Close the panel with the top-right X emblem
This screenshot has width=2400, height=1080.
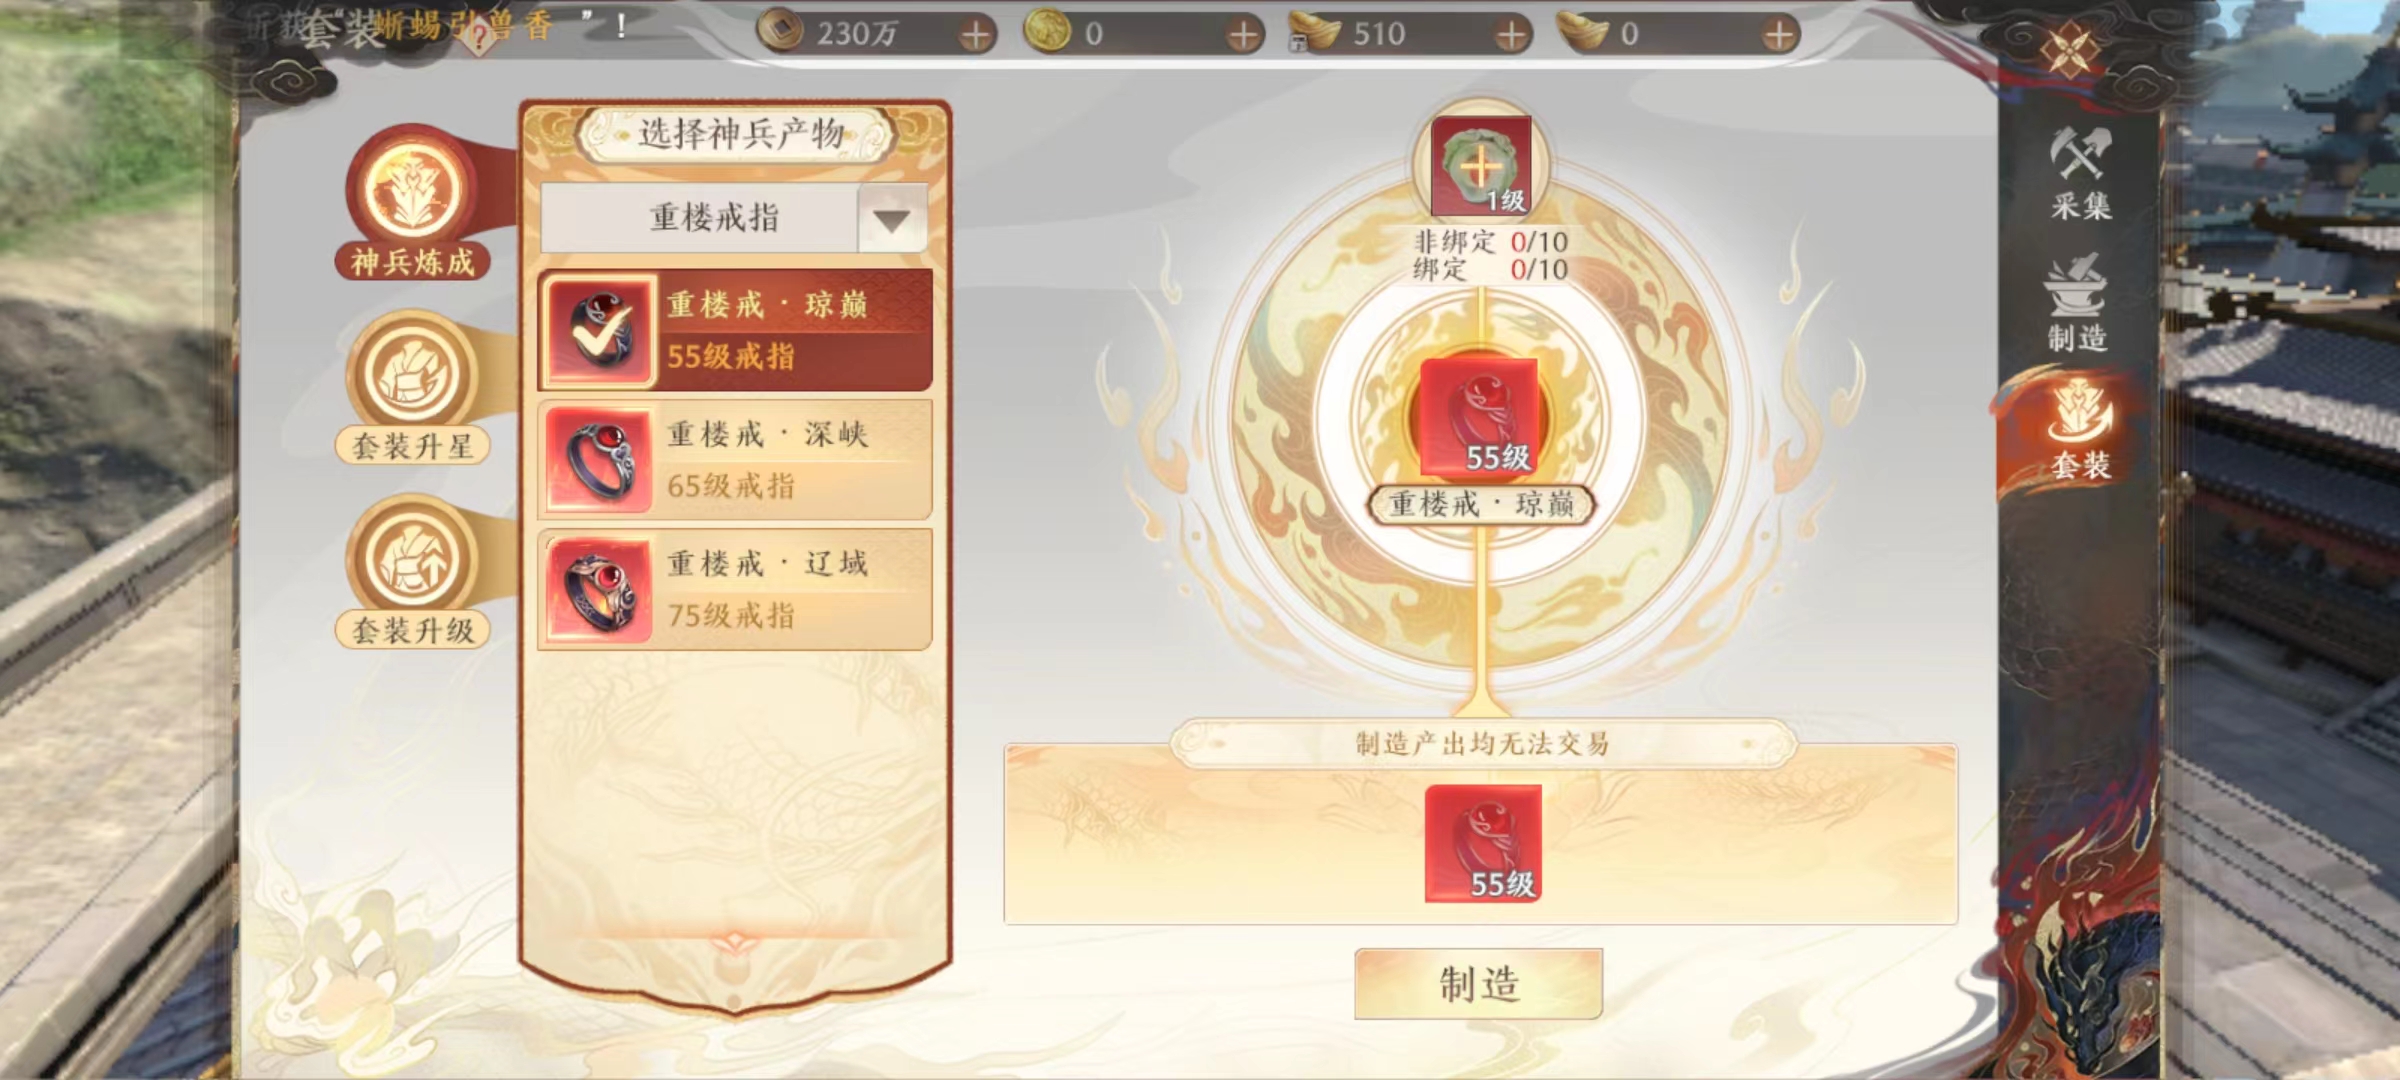pyautogui.click(x=2071, y=50)
